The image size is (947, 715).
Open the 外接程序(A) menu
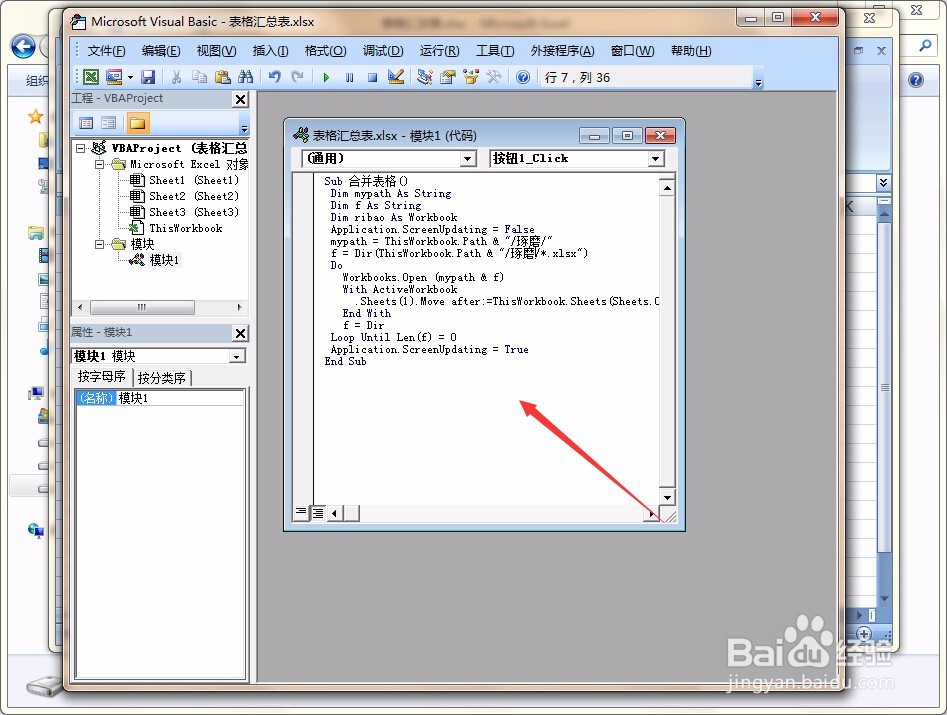[562, 51]
